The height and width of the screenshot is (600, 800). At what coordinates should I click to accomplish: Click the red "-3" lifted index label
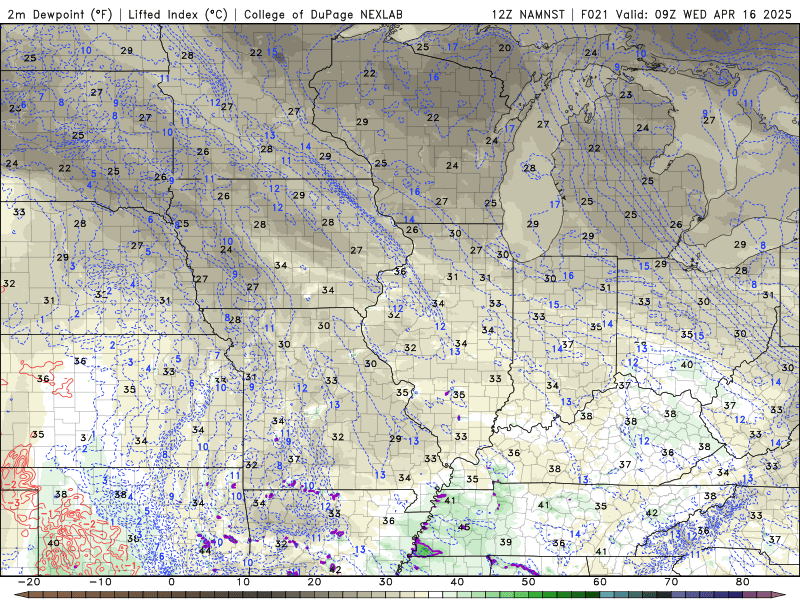click(15, 503)
